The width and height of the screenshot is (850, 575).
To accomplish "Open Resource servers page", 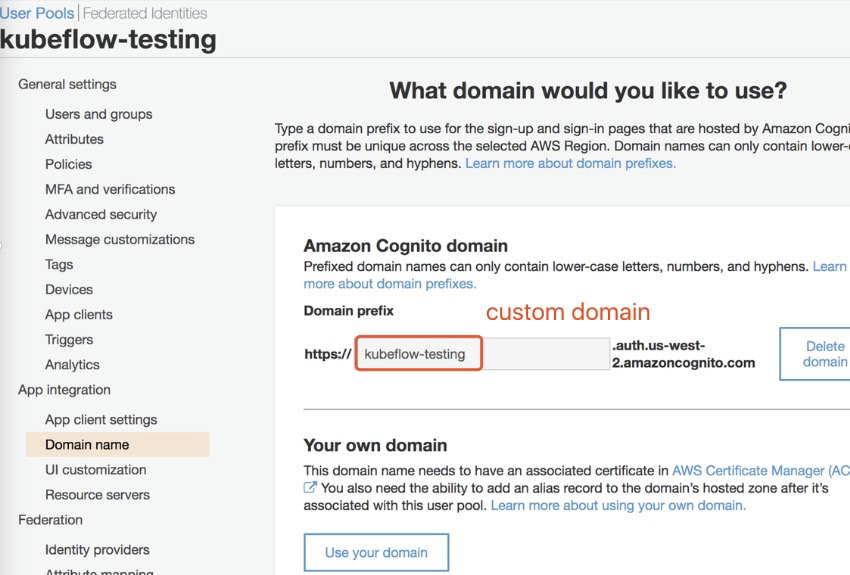I will [98, 495].
